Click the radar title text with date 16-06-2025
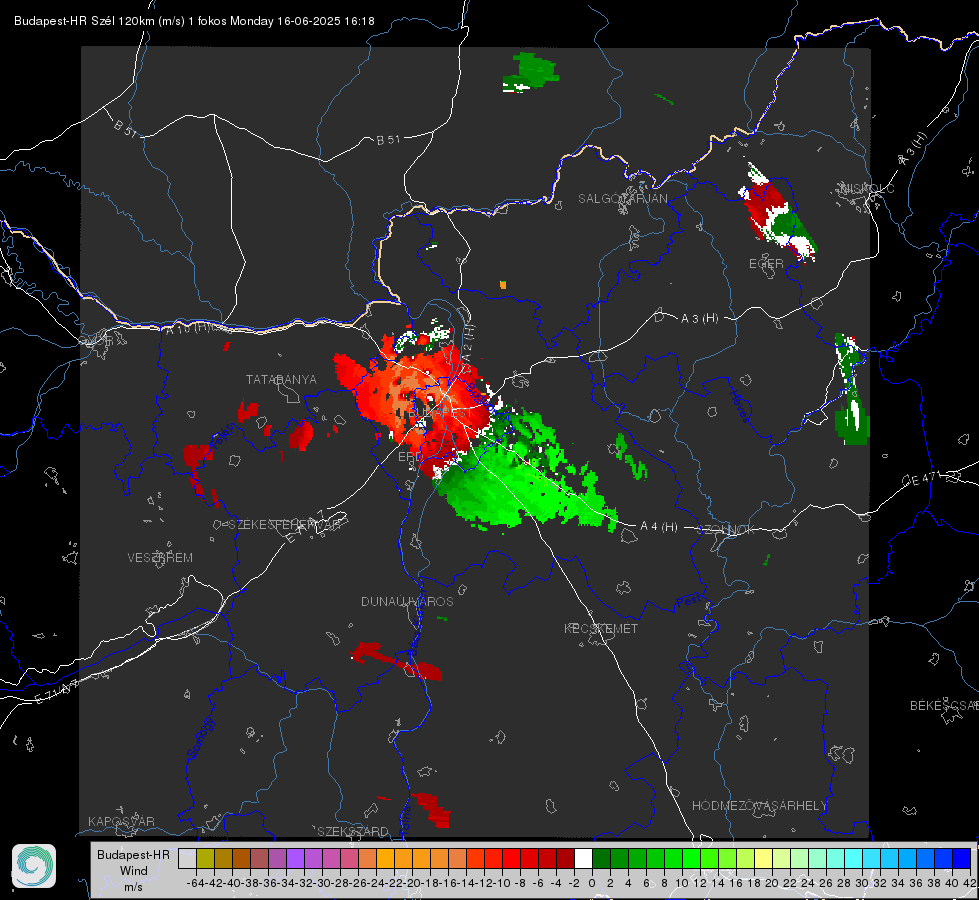The image size is (979, 900). [194, 21]
